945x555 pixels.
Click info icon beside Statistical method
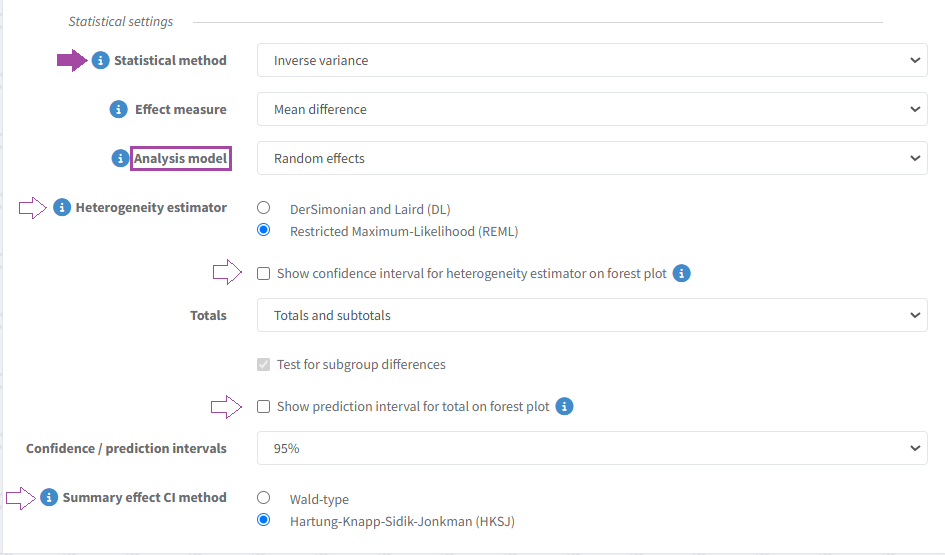pyautogui.click(x=100, y=61)
